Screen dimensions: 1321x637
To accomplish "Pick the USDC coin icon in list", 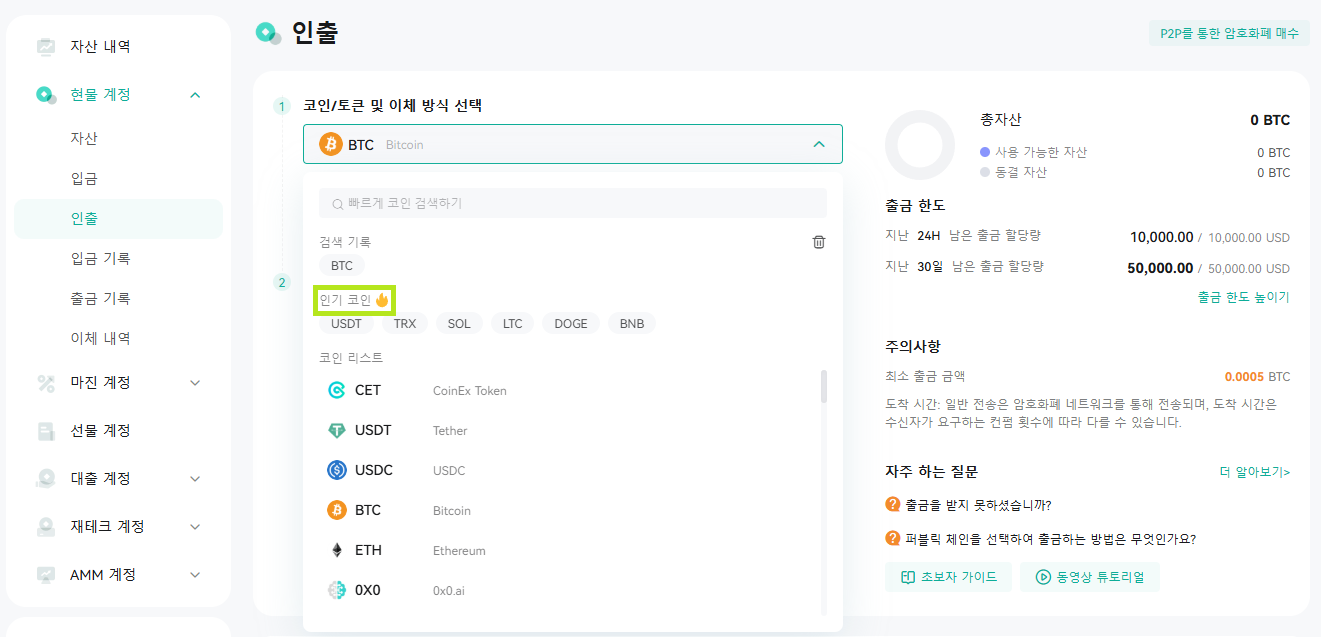I will (337, 470).
